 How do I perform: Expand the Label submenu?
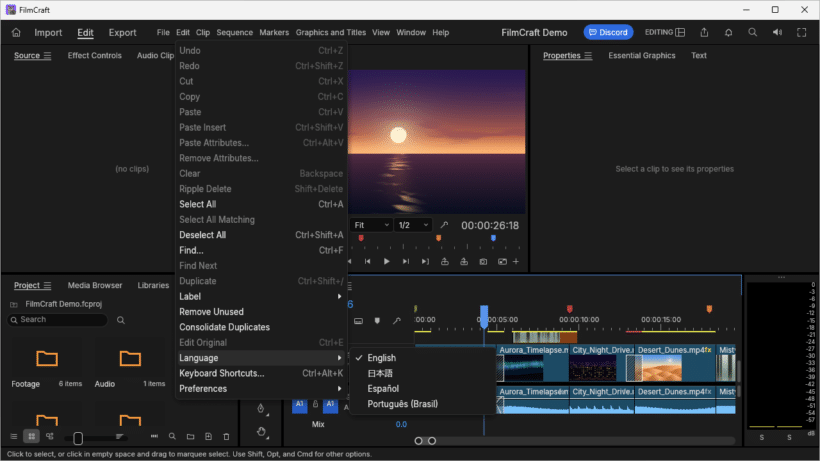[x=261, y=296]
